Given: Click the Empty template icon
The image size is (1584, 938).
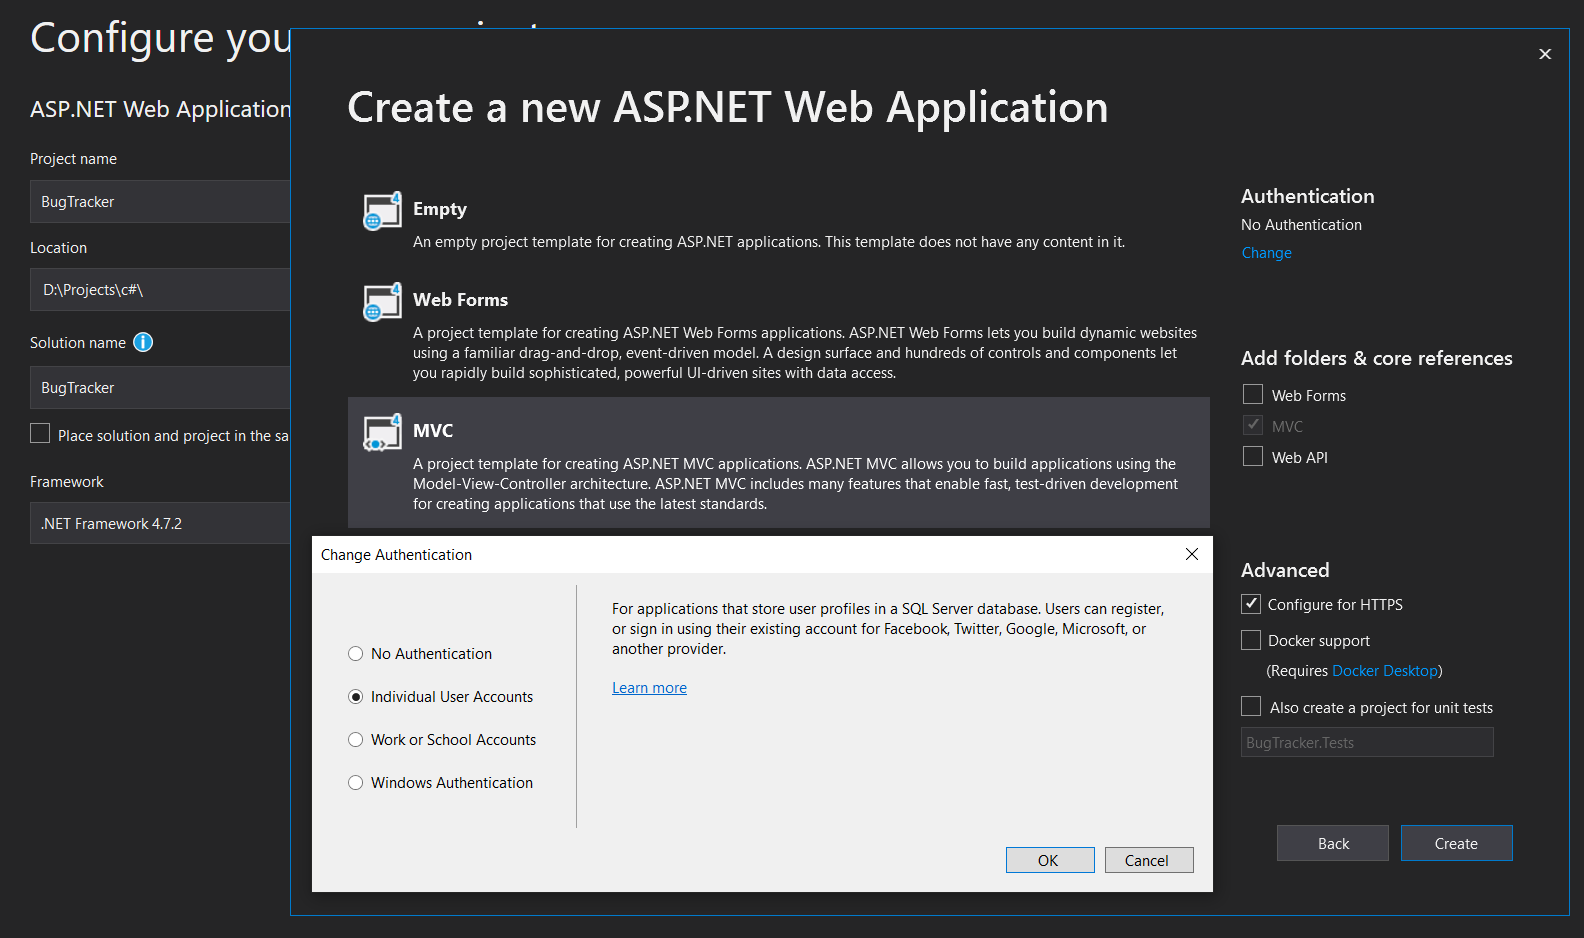Looking at the screenshot, I should click(382, 212).
